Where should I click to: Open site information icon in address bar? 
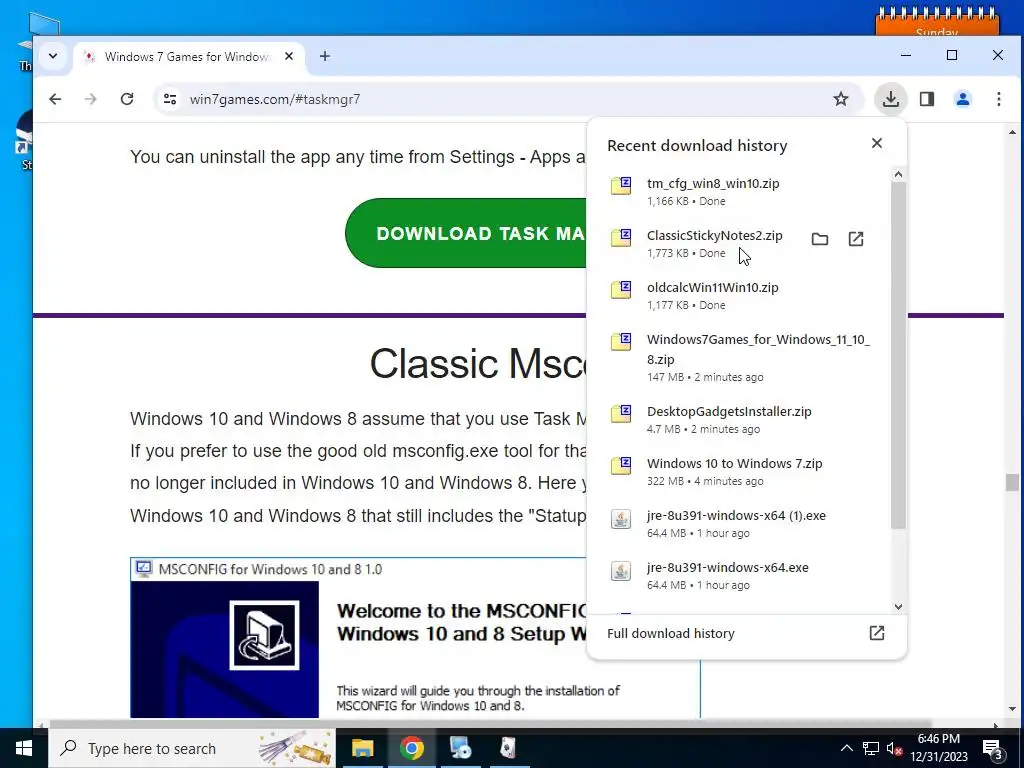pyautogui.click(x=170, y=99)
